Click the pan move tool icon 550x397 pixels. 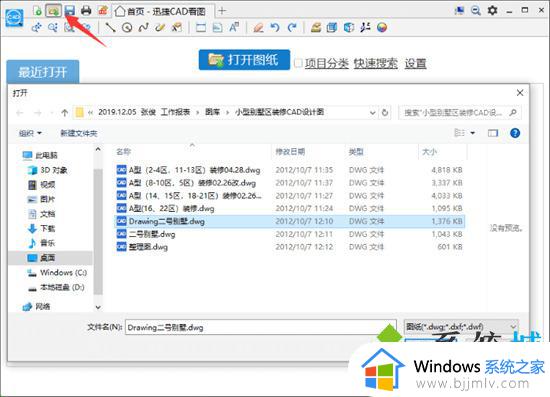(36, 27)
